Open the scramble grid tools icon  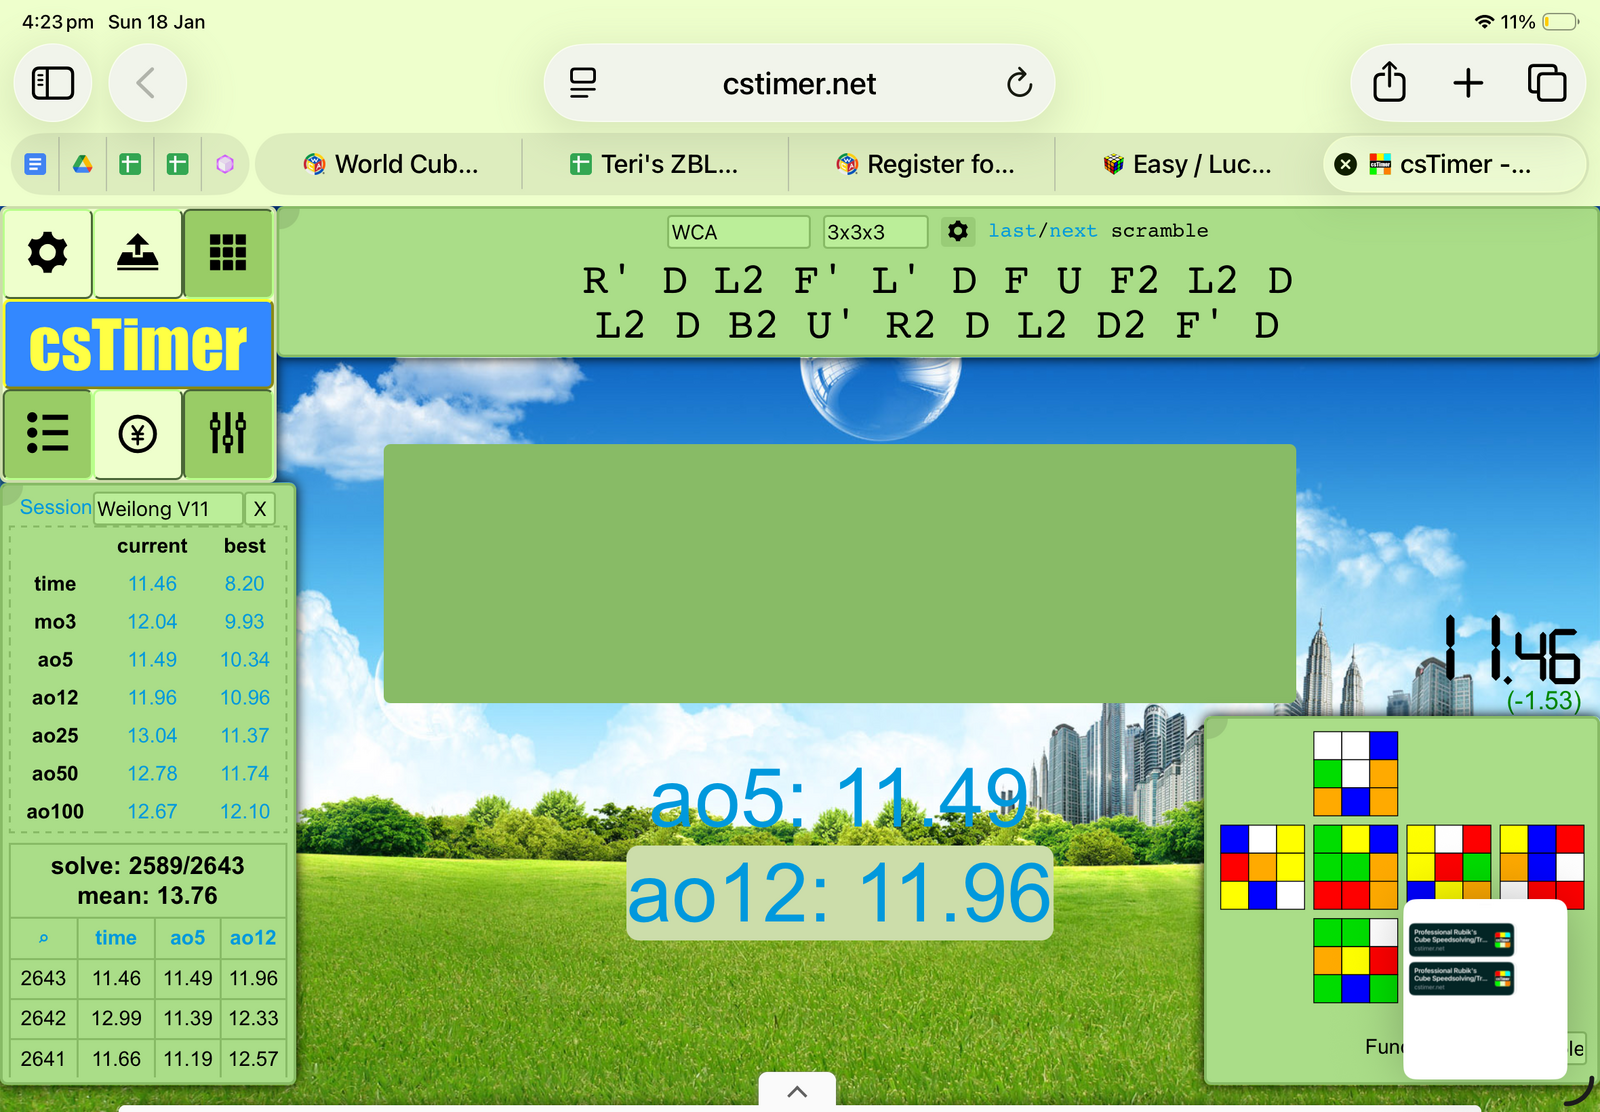coord(228,253)
